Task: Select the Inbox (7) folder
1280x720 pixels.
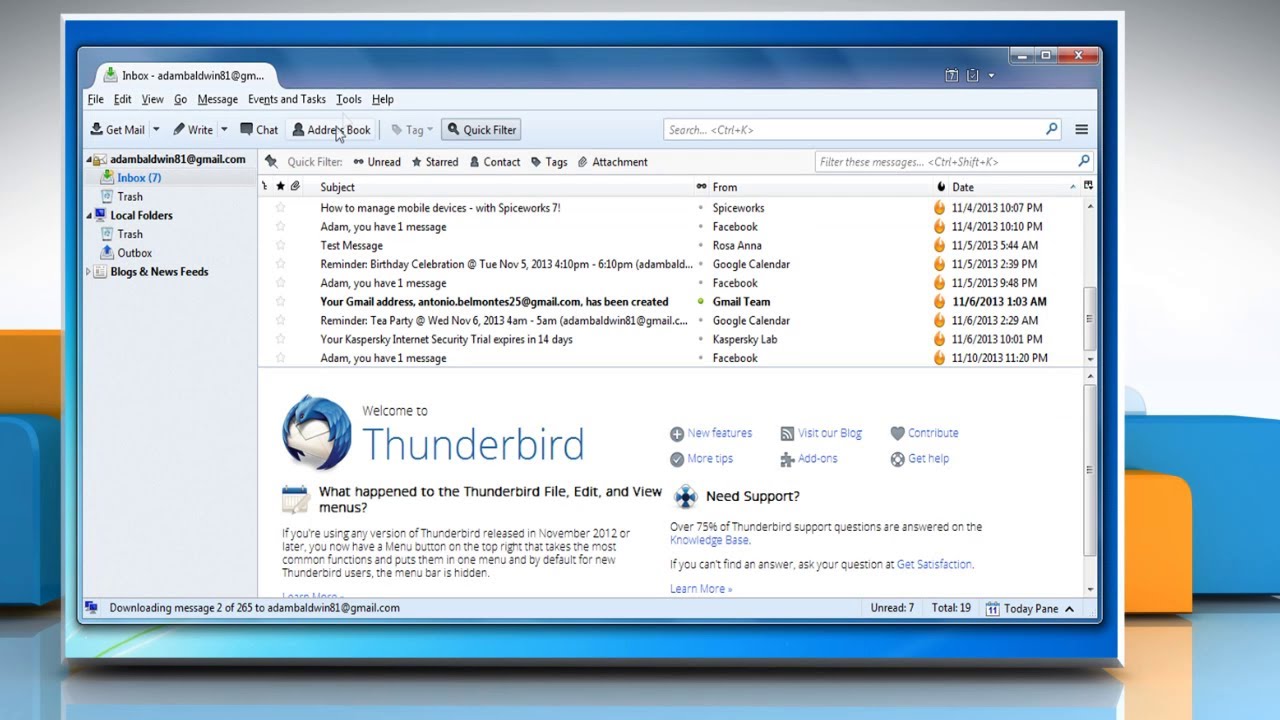Action: [x=139, y=178]
